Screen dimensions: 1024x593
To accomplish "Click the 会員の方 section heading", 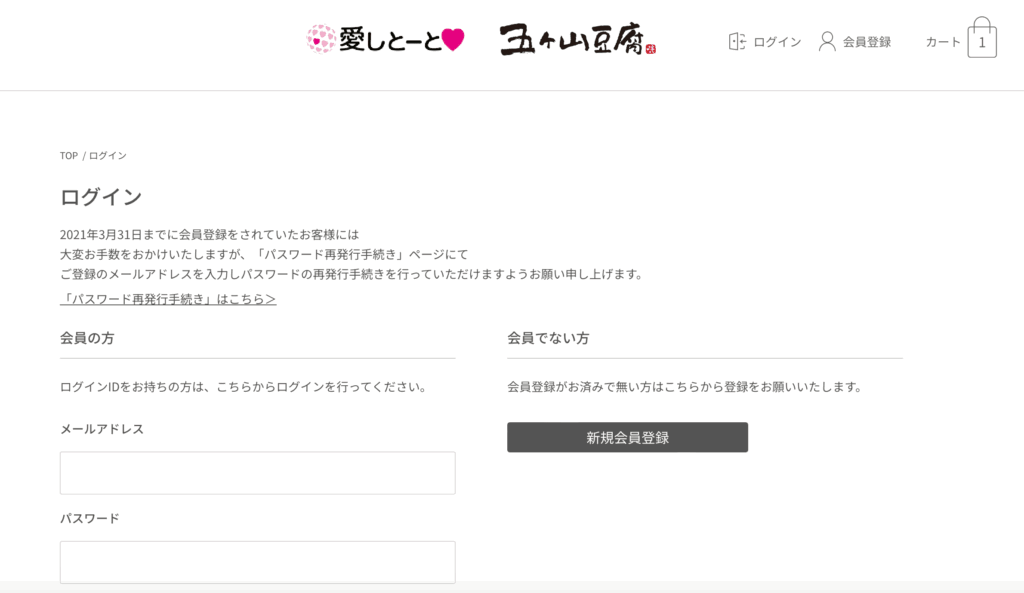I will click(x=87, y=338).
